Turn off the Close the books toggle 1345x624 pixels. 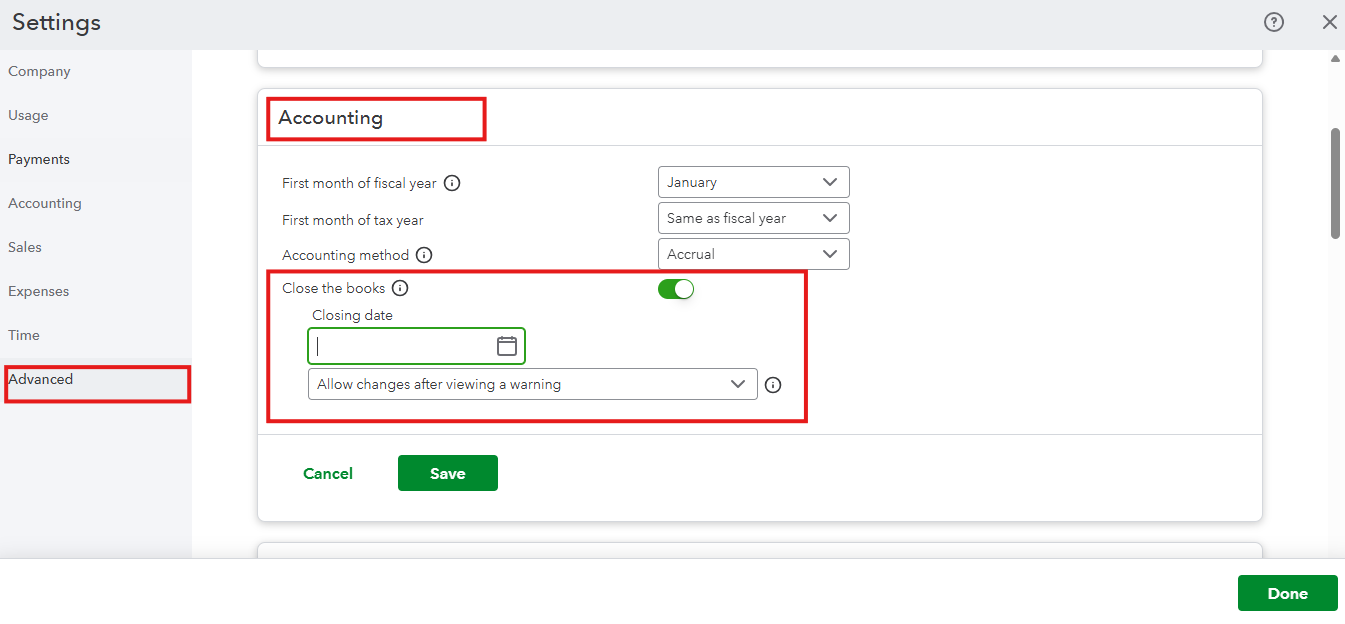(675, 289)
